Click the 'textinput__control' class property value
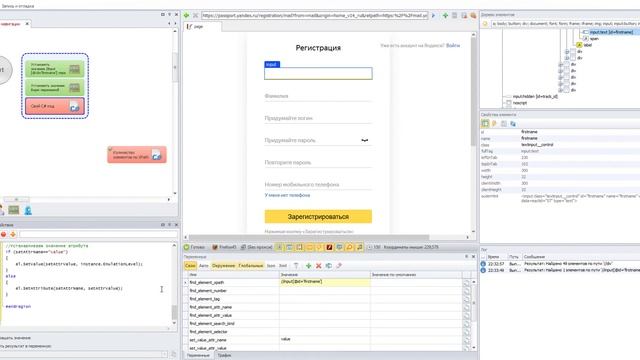 pyautogui.click(x=537, y=144)
